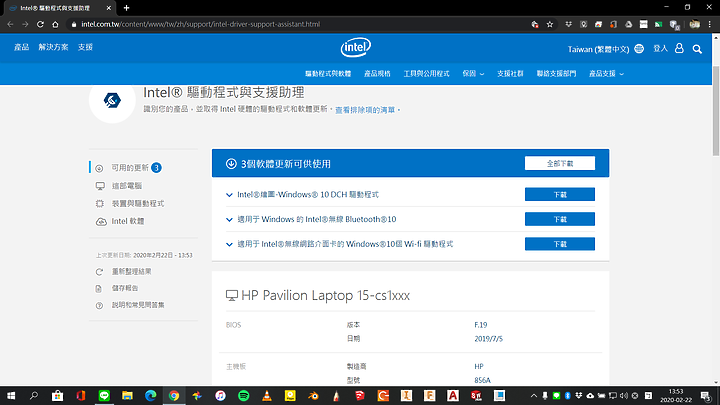This screenshot has width=720, height=405.
Task: Click the refresh results arrow icon in sidebar
Action: point(99,272)
